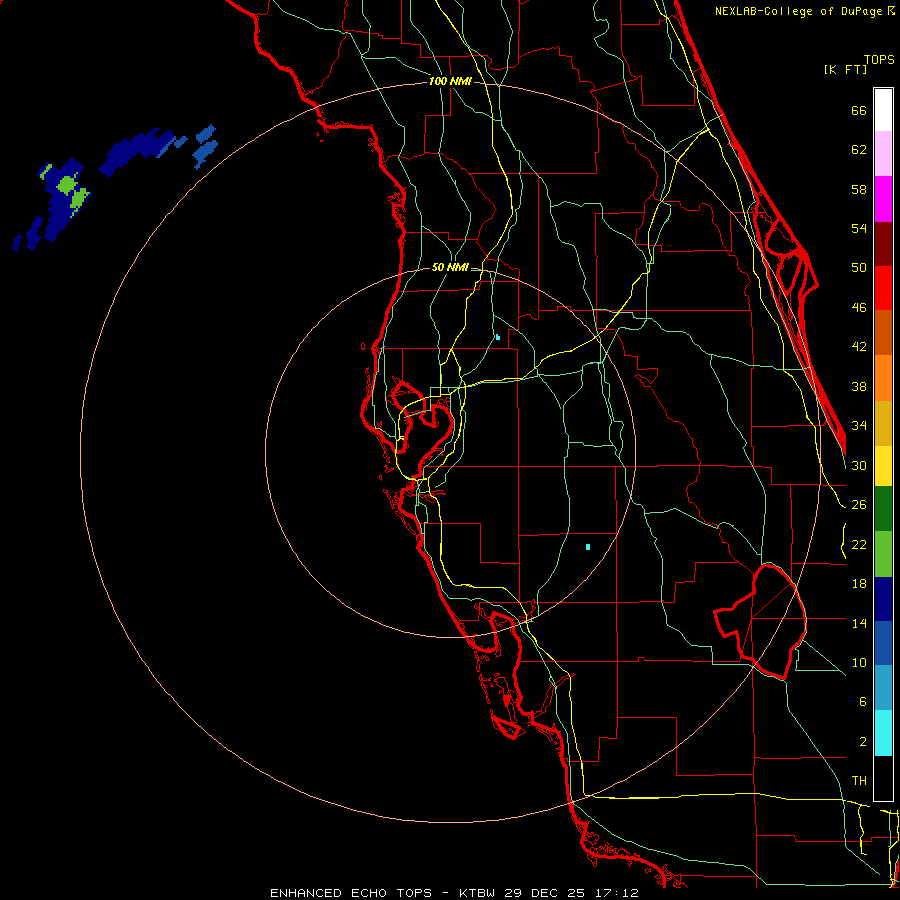Pick the bottom white TH legend swatch
Viewport: 900px width, 900px height.
[883, 778]
